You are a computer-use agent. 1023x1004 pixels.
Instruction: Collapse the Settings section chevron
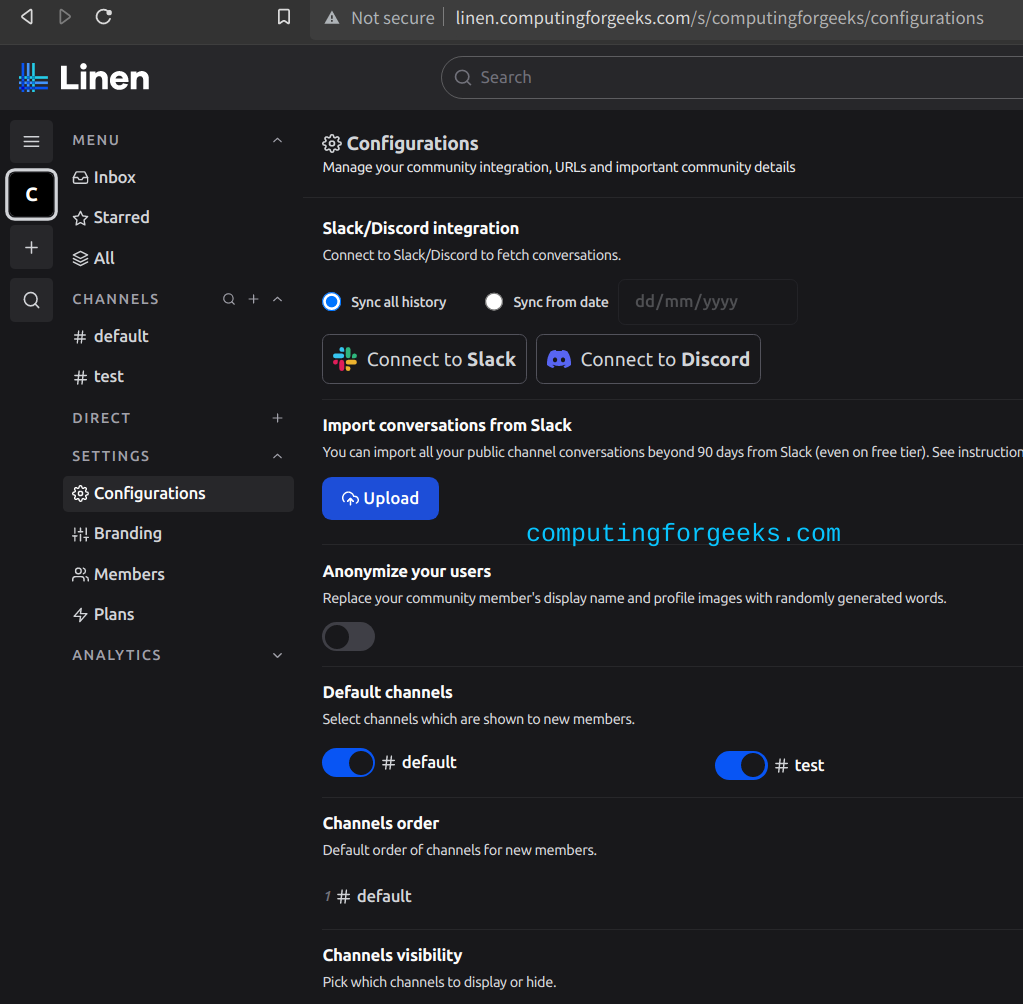(277, 456)
